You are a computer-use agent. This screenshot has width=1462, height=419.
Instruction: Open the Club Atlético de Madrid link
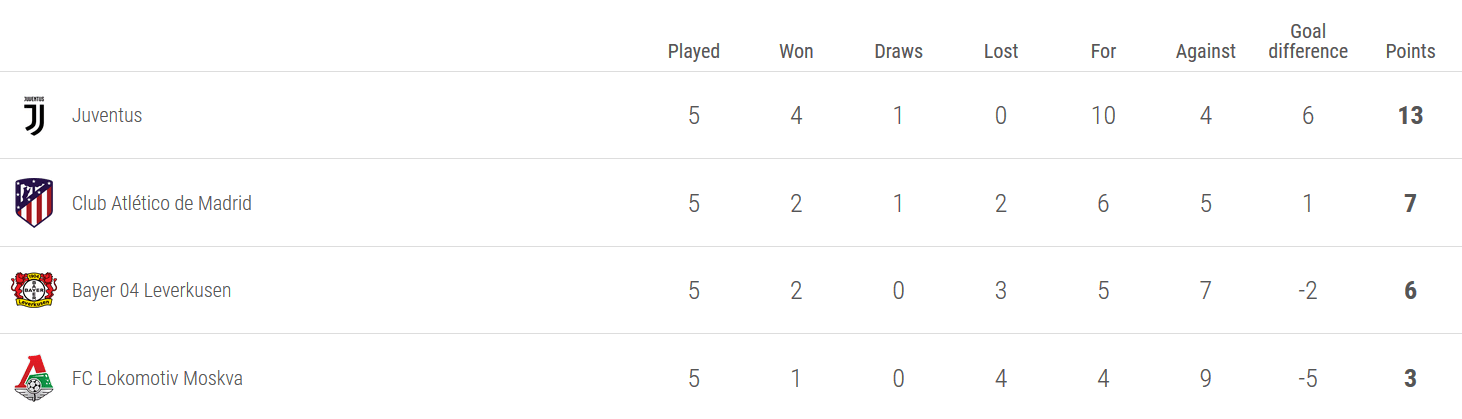[x=162, y=204]
